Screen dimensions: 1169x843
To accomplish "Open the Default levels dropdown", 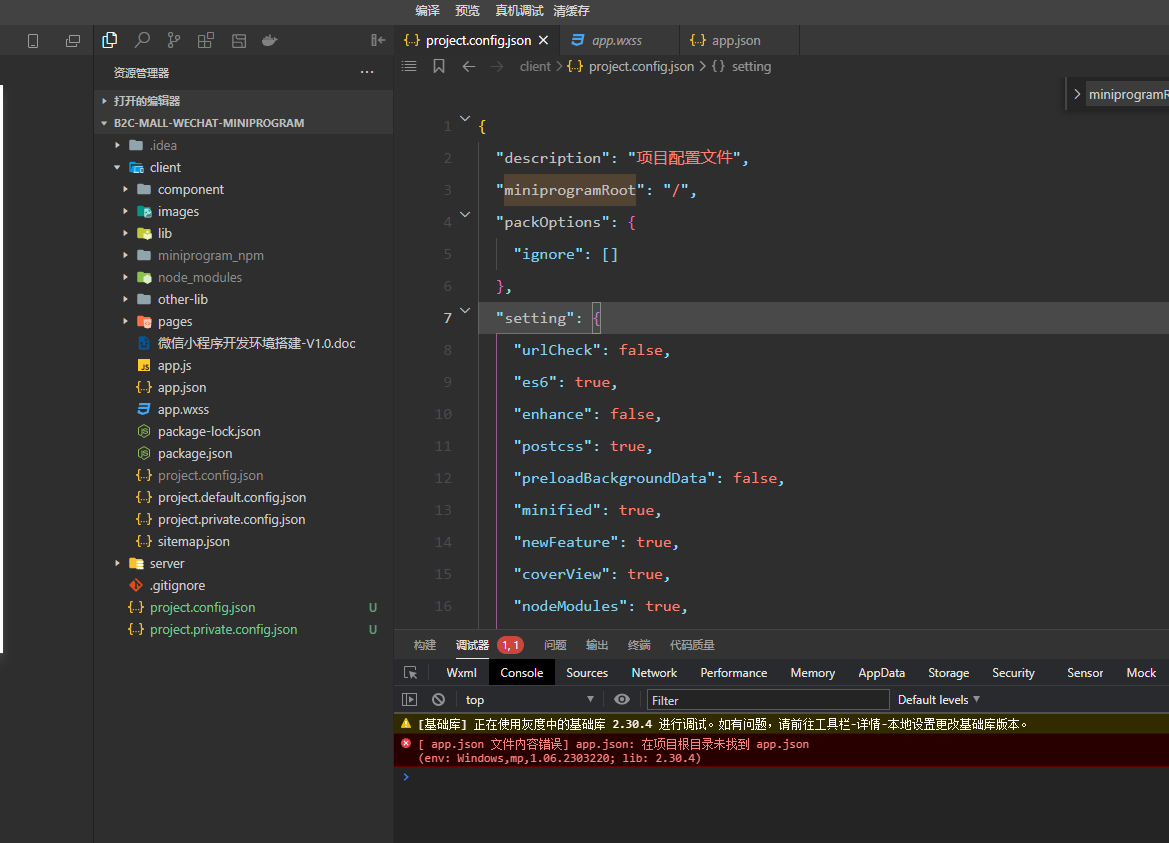I will click(x=938, y=700).
